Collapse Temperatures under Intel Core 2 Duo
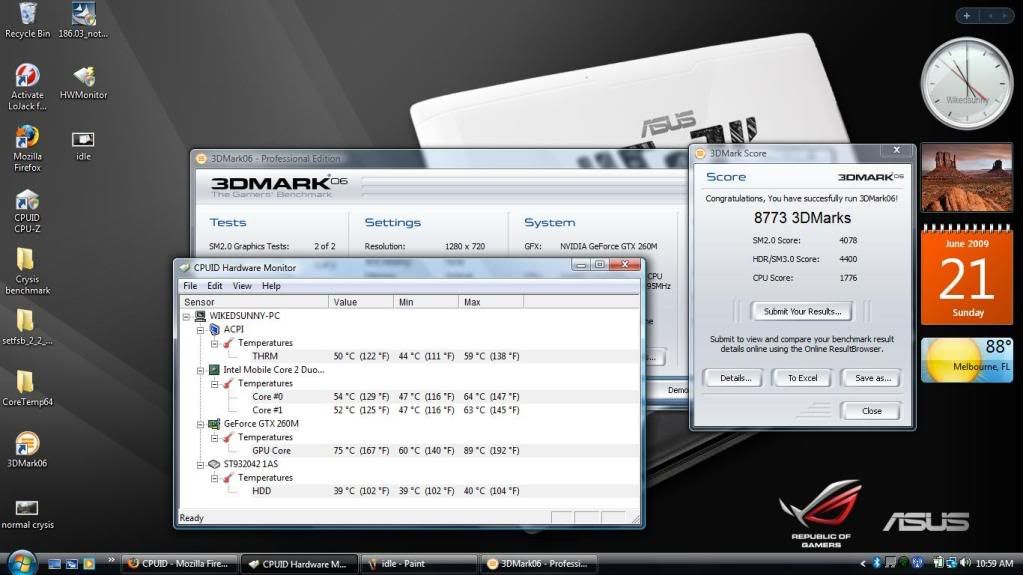 [x=215, y=384]
